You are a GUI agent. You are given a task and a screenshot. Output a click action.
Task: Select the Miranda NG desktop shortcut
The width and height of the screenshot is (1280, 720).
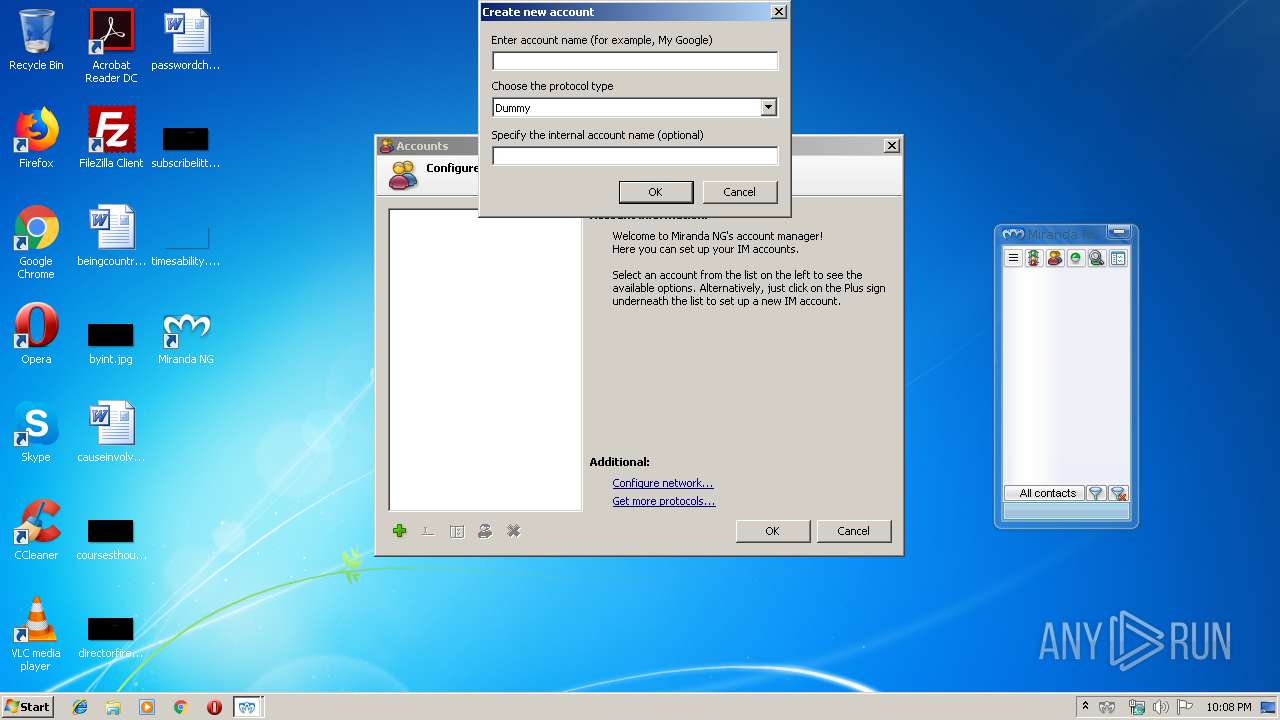click(186, 339)
